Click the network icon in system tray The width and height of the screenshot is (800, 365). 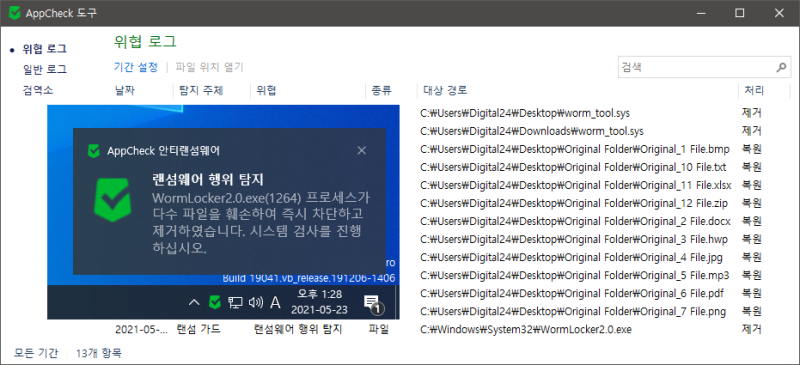tap(235, 302)
